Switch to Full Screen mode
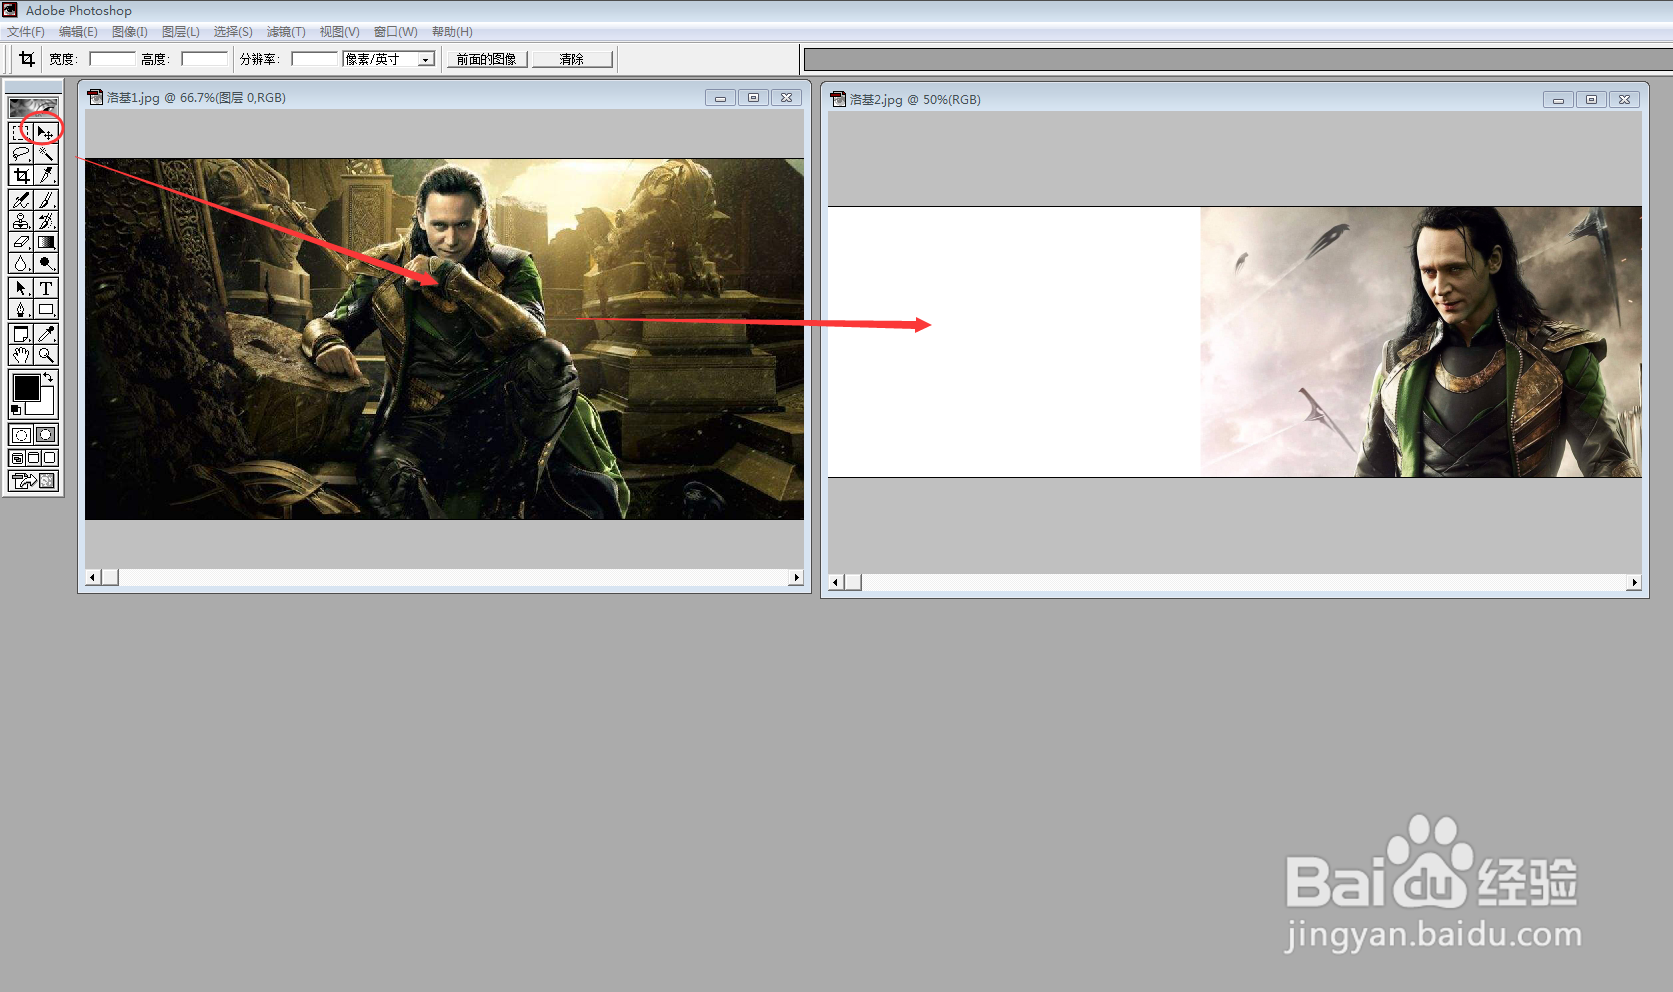The image size is (1673, 992). 49,458
